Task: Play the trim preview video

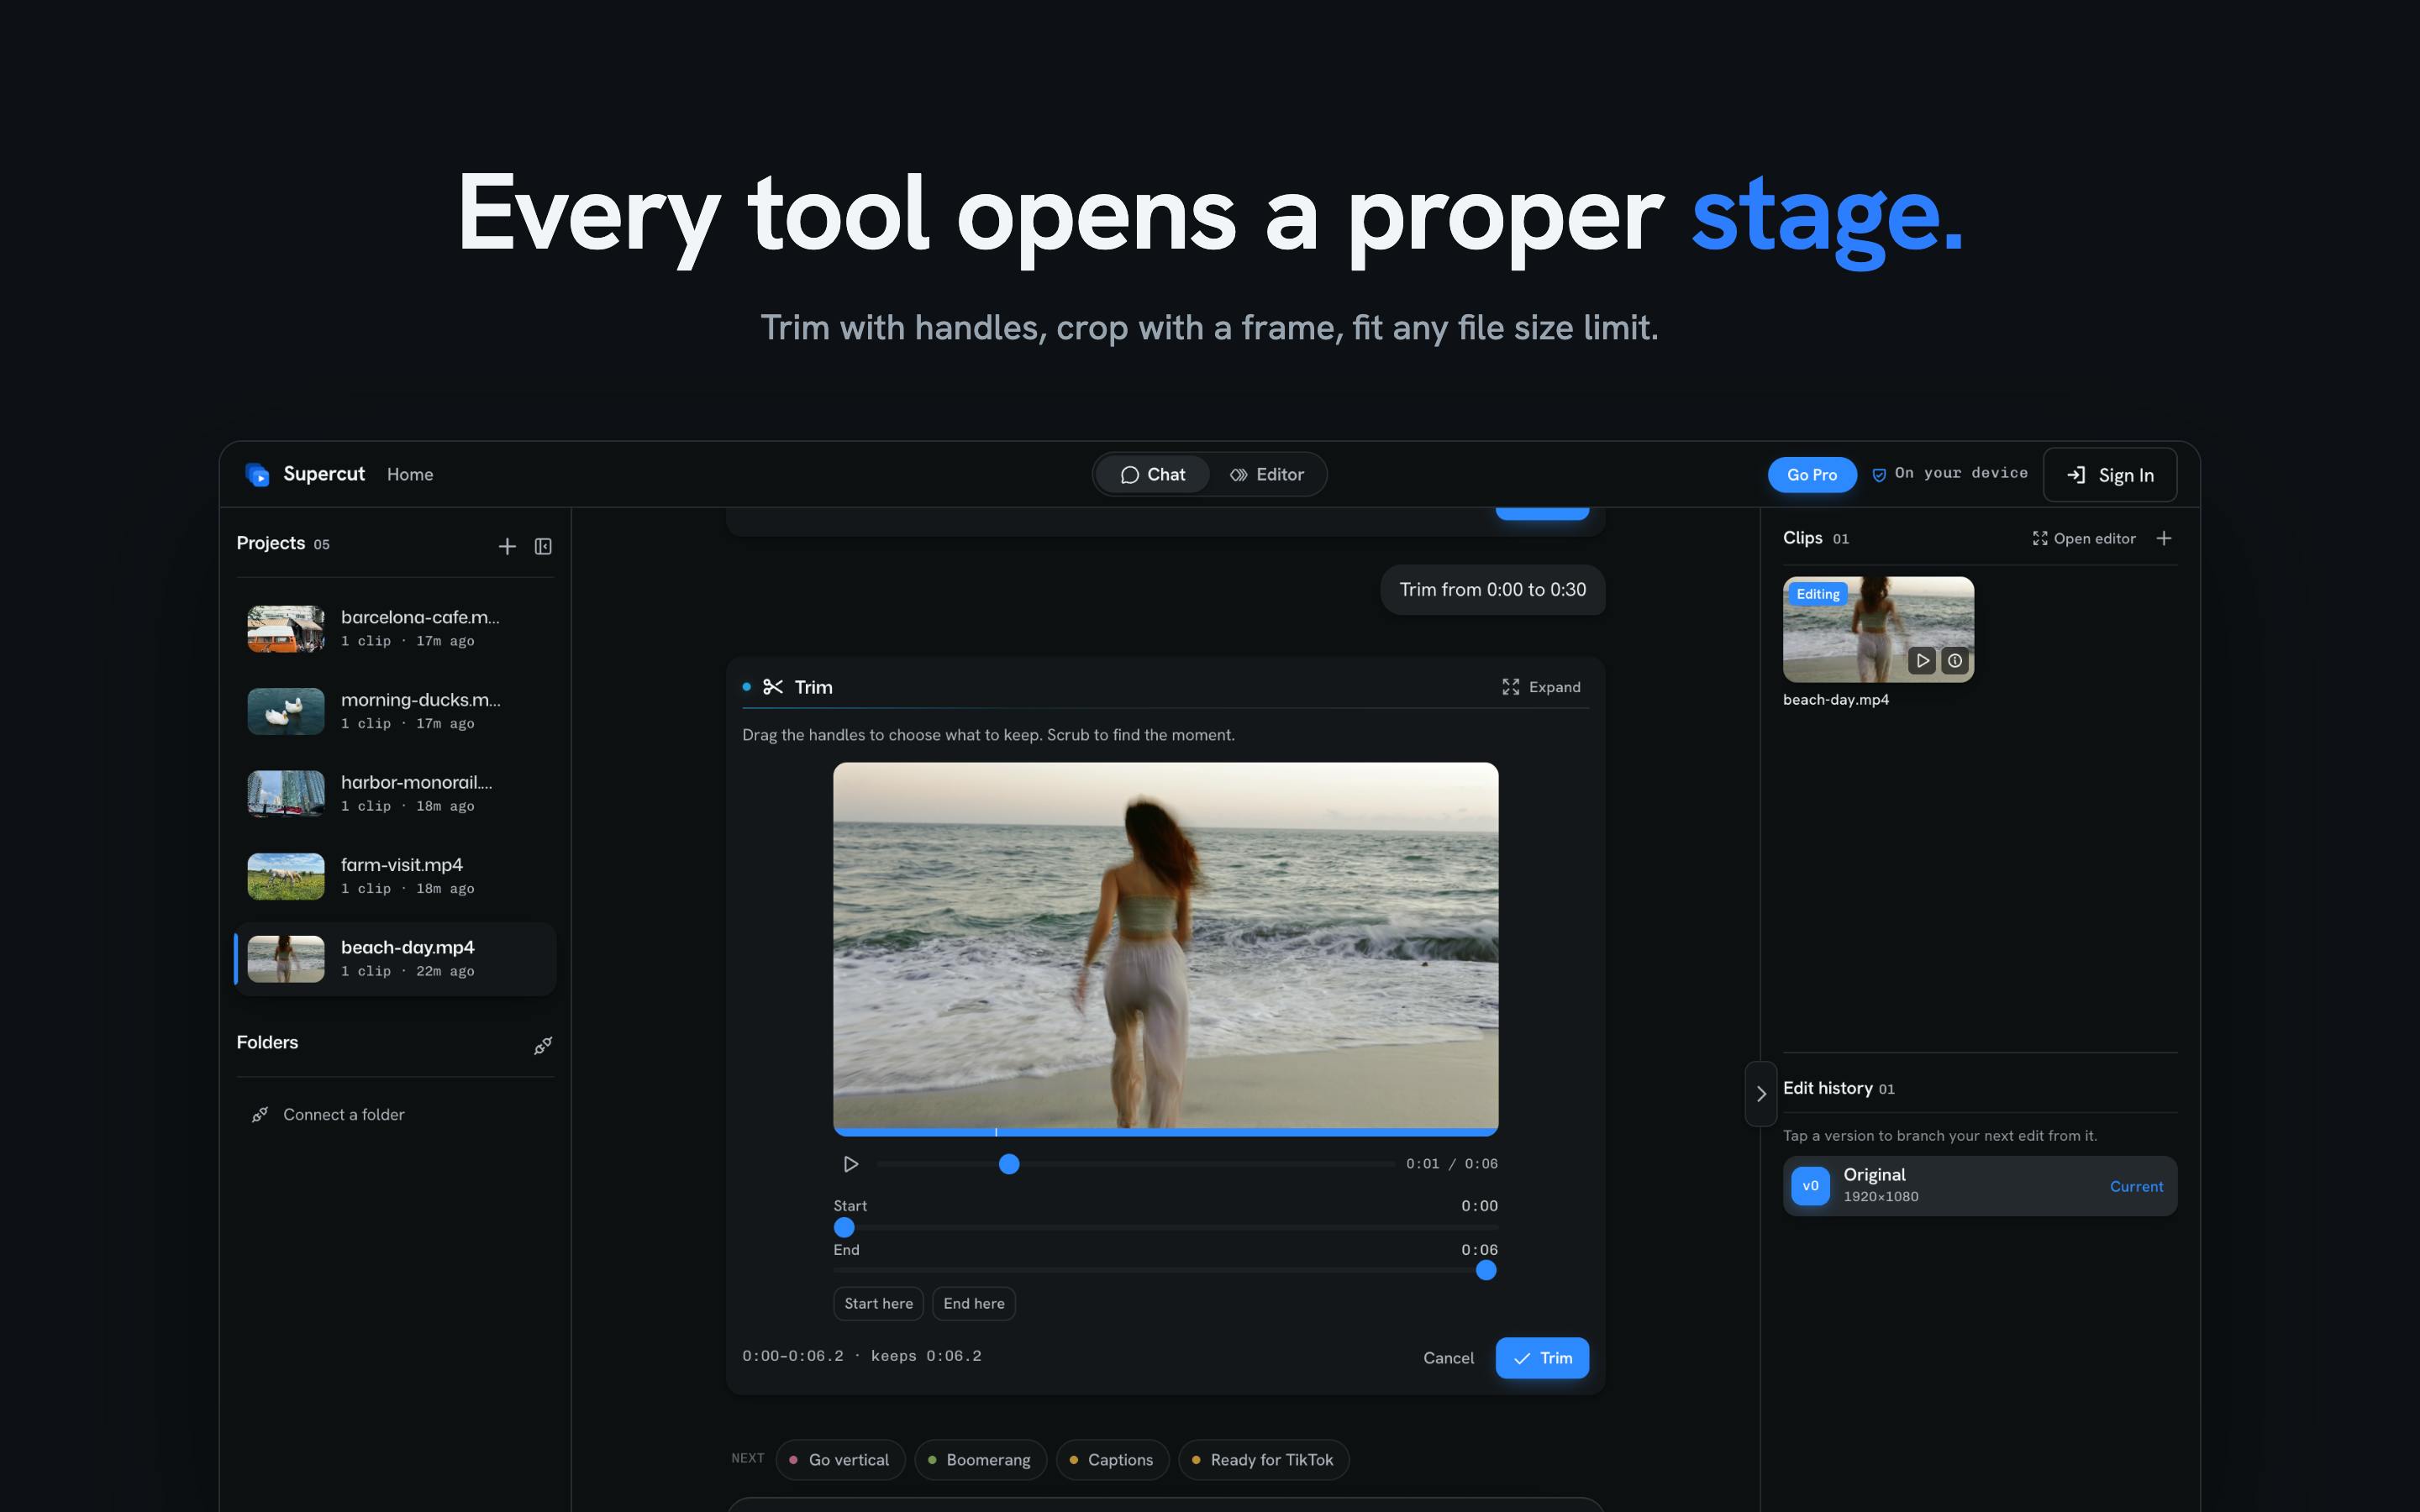Action: click(850, 1164)
